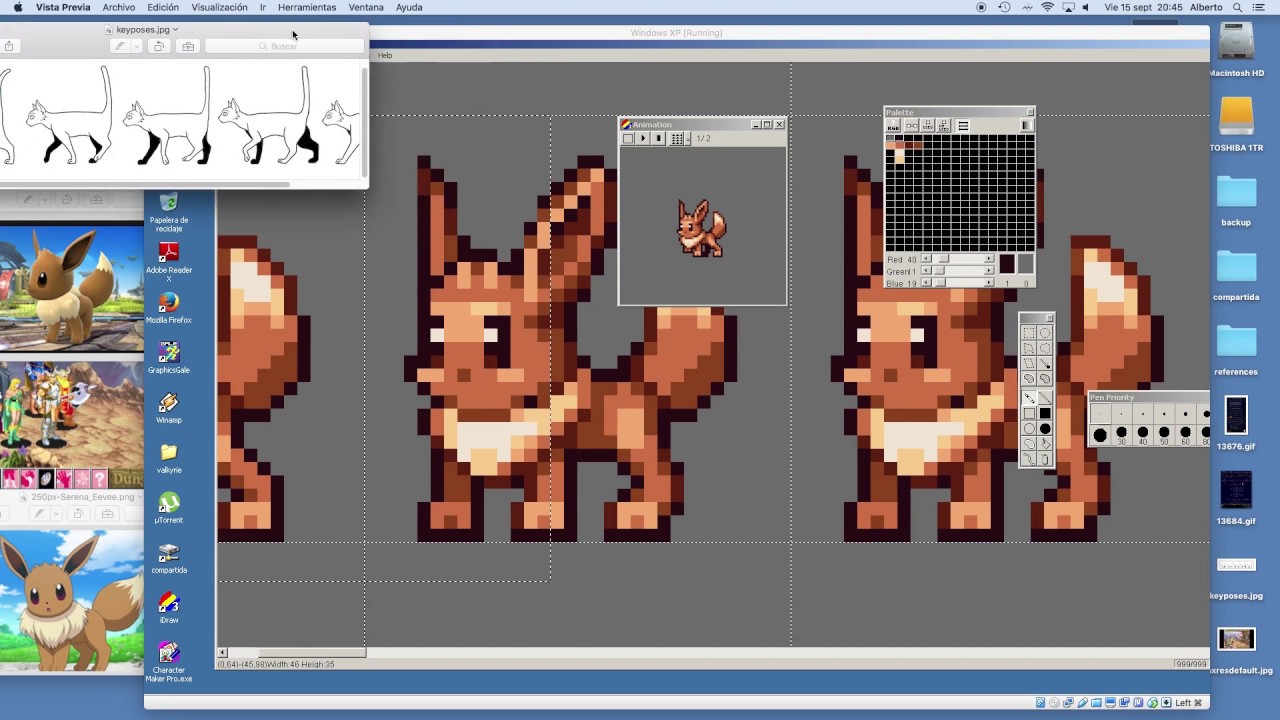
Task: Click the frame grid icon in Animation window
Action: pyautogui.click(x=677, y=138)
